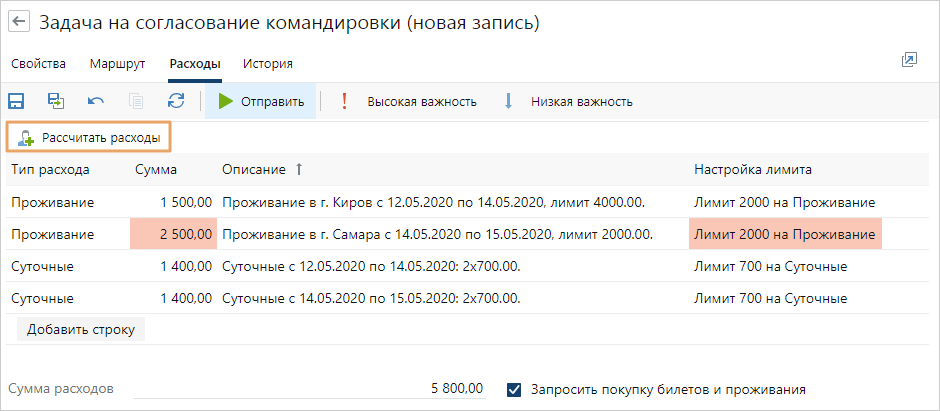Open the card in a new window icon
This screenshot has width=940, height=411.
coord(909,60)
